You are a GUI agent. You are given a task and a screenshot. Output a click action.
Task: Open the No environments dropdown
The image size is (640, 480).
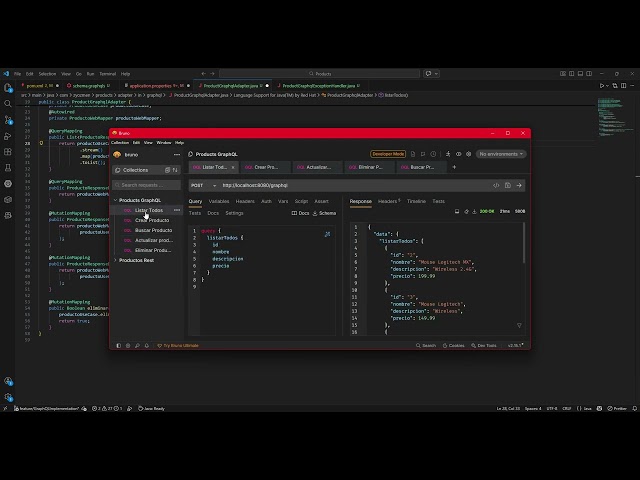501,154
